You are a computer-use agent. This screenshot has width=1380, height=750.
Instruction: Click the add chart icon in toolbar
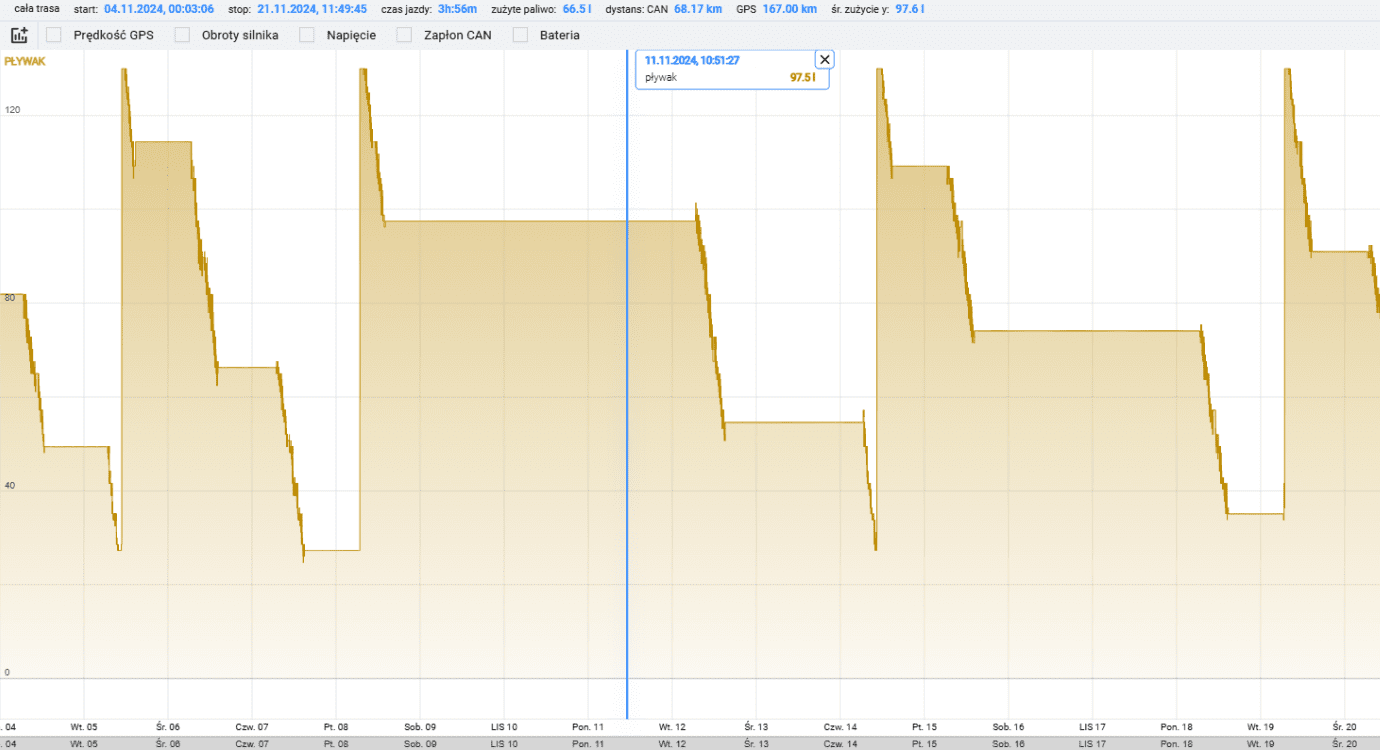tap(19, 35)
